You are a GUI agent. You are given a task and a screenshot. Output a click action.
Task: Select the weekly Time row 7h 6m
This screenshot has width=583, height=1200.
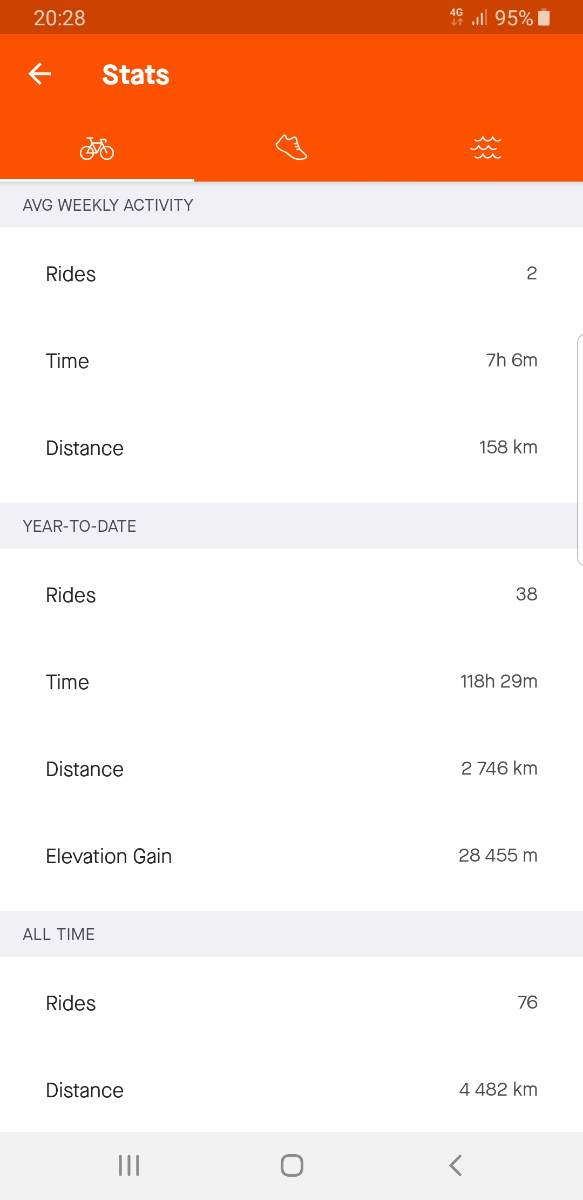click(x=291, y=361)
